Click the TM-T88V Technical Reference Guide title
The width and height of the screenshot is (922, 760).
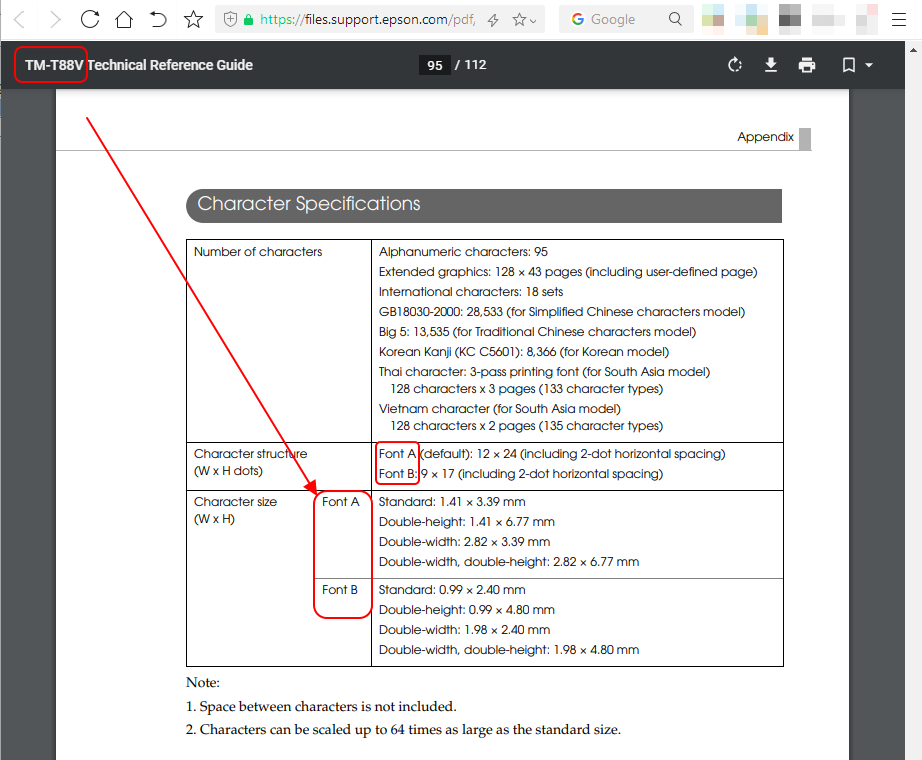click(x=139, y=65)
